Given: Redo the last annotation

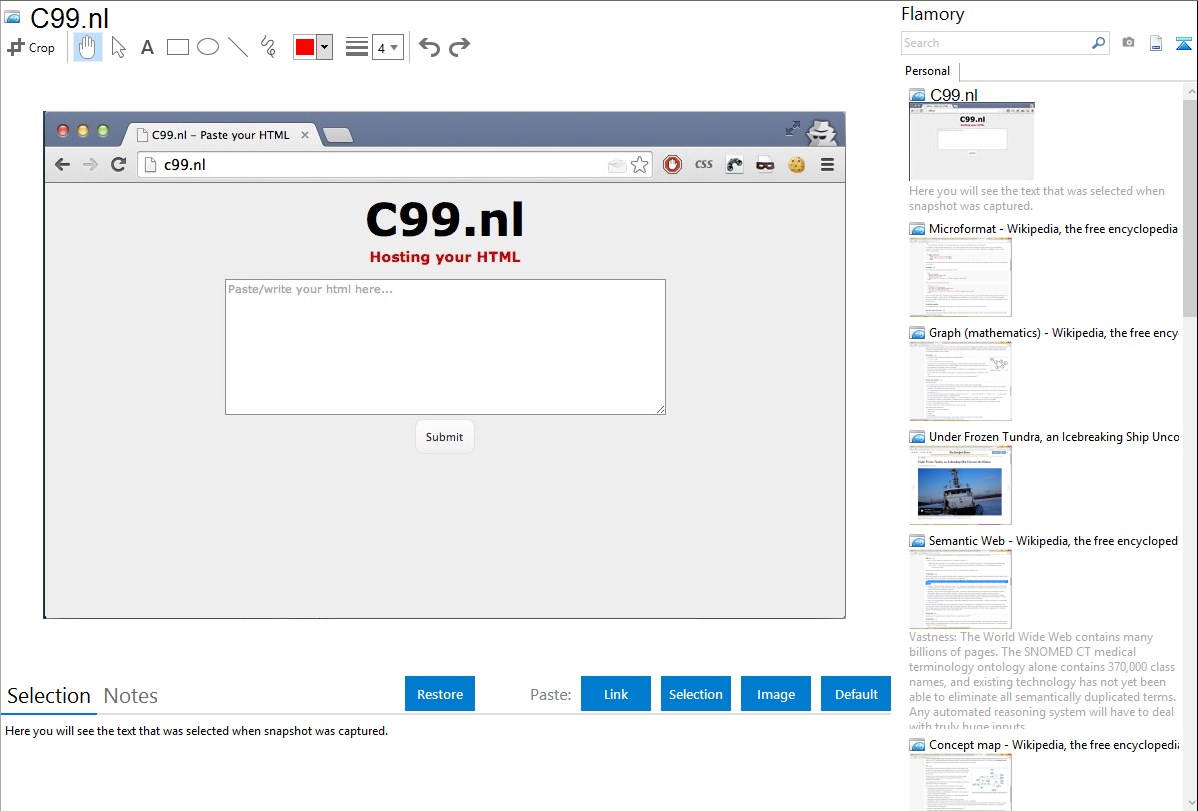Looking at the screenshot, I should [x=459, y=47].
